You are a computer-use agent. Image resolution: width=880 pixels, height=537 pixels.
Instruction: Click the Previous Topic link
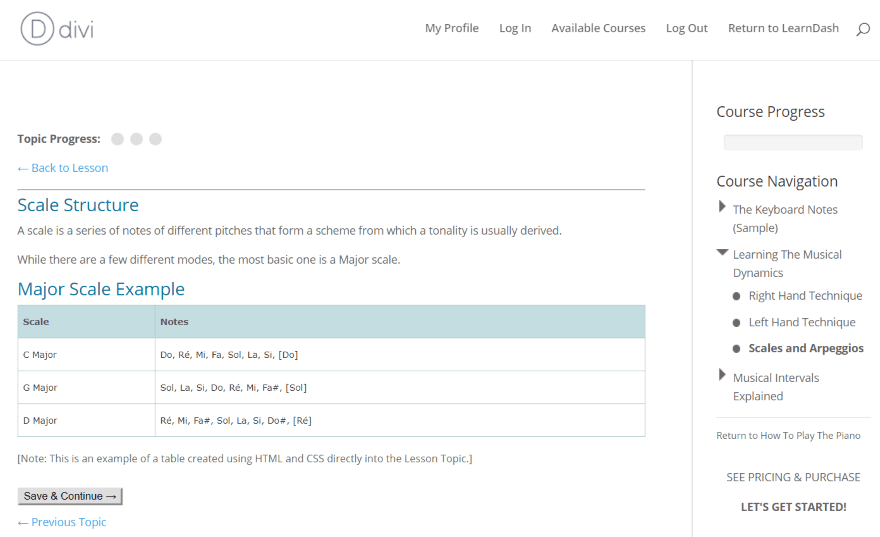(62, 522)
